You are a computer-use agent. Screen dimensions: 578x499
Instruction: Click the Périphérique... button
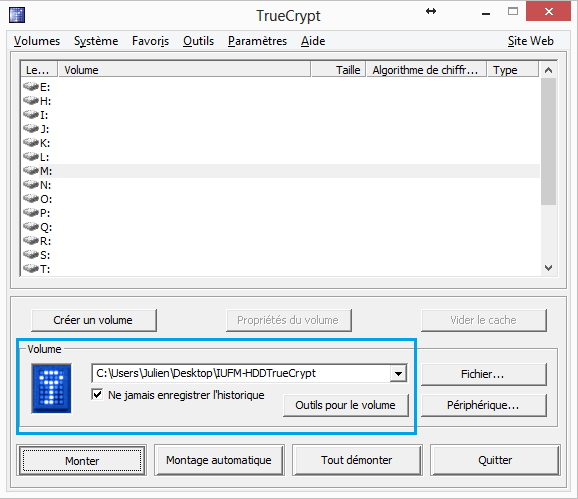pyautogui.click(x=483, y=405)
